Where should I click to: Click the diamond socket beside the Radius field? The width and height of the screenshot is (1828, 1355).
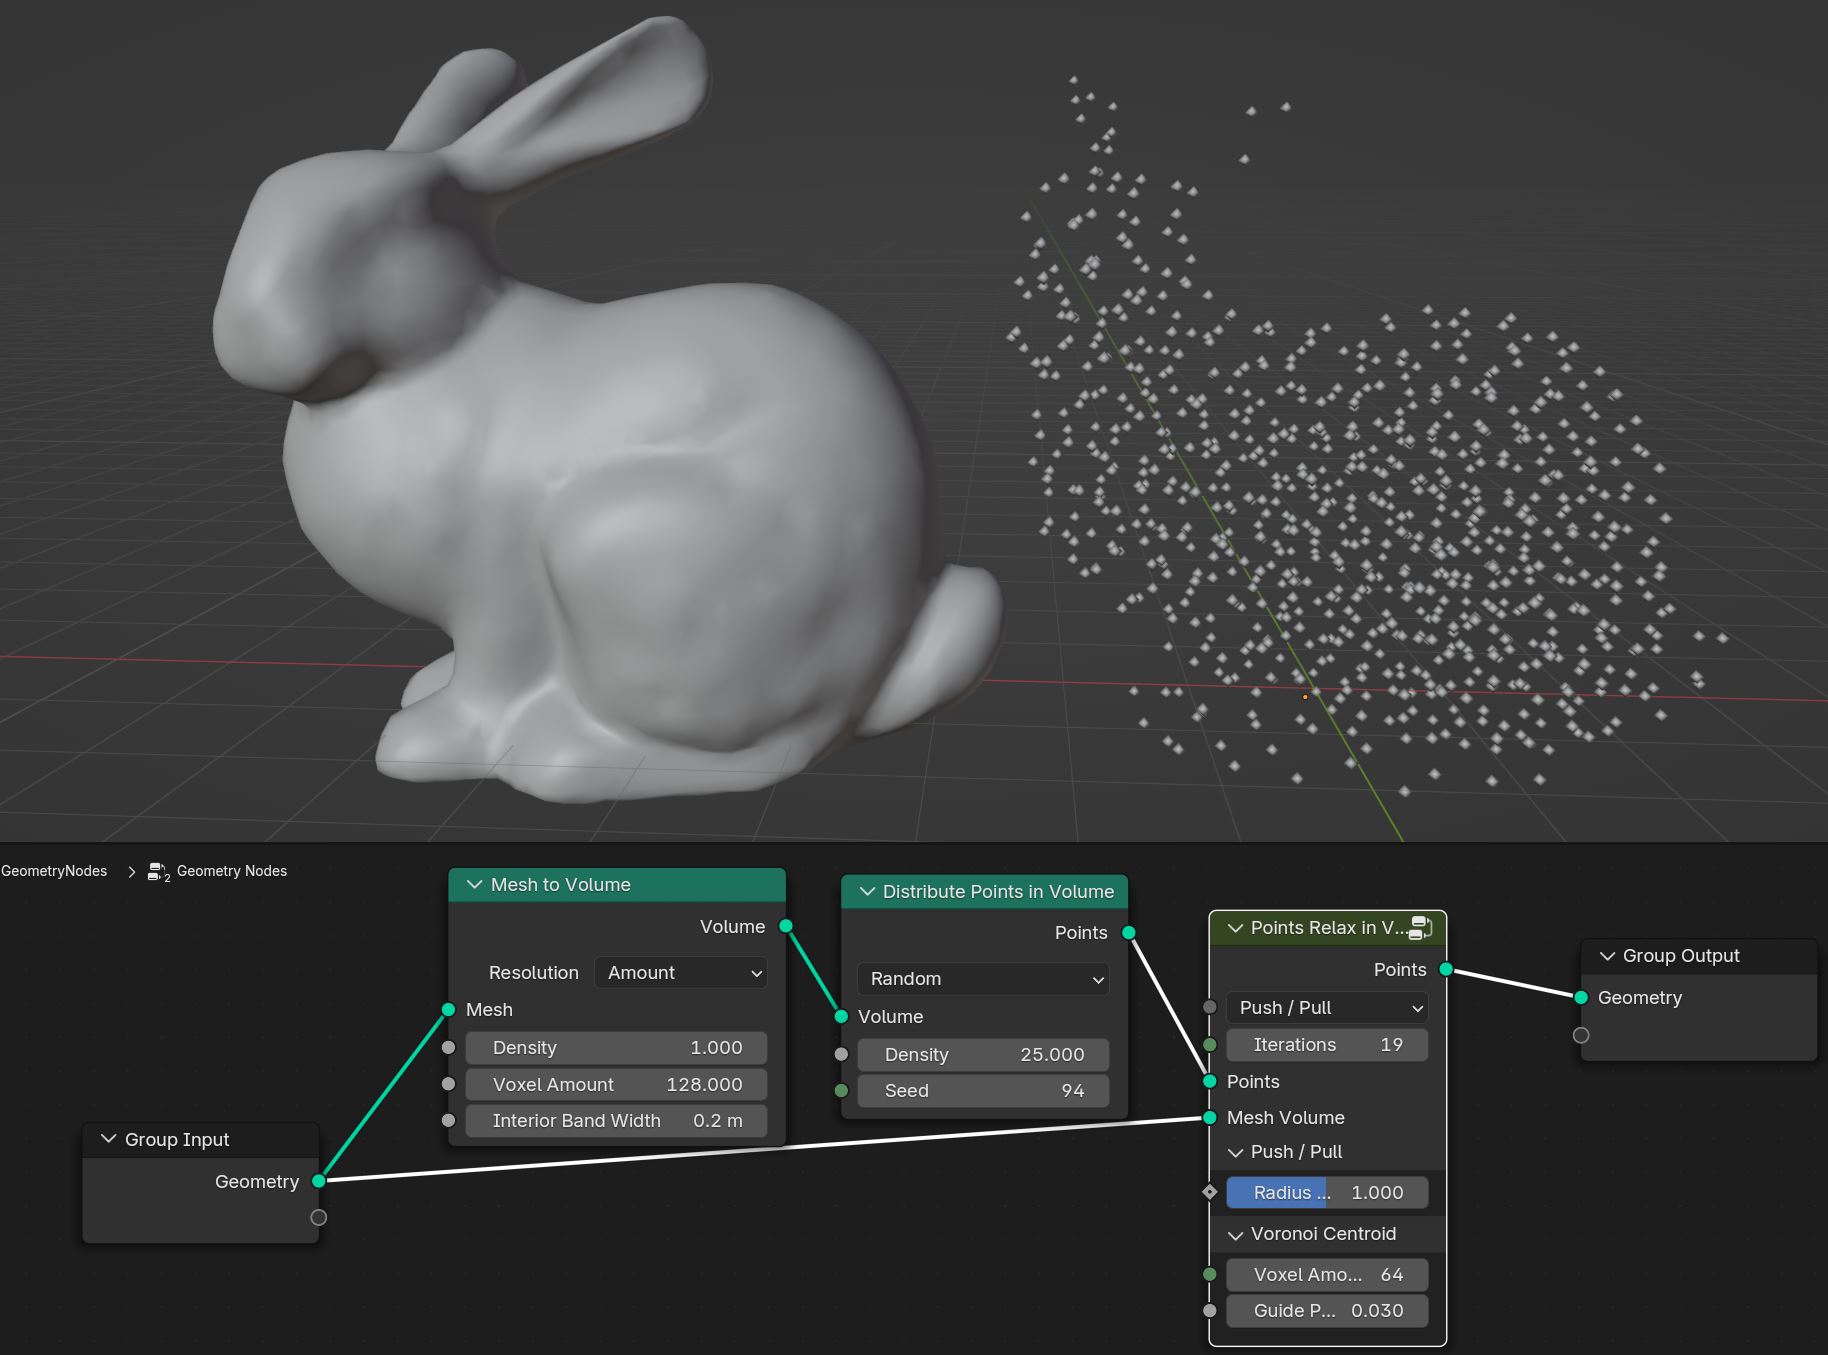click(x=1210, y=1192)
